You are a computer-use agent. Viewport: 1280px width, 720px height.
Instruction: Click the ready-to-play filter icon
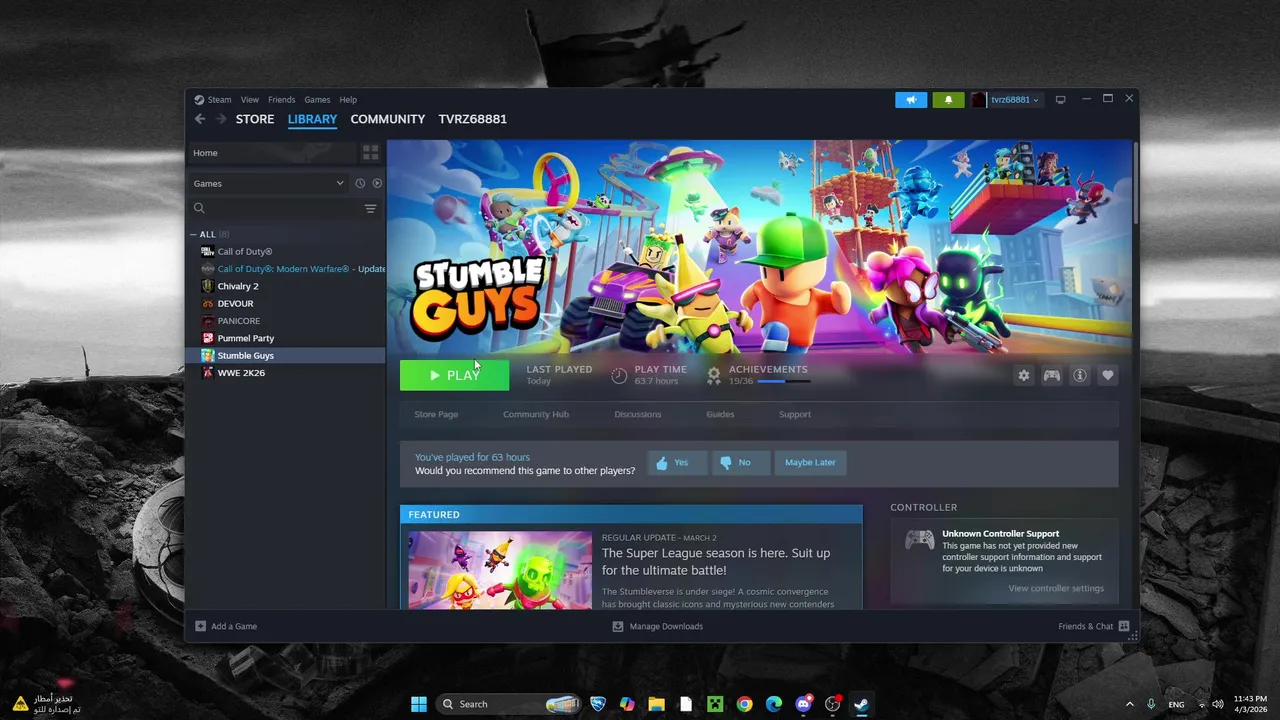[x=377, y=183]
